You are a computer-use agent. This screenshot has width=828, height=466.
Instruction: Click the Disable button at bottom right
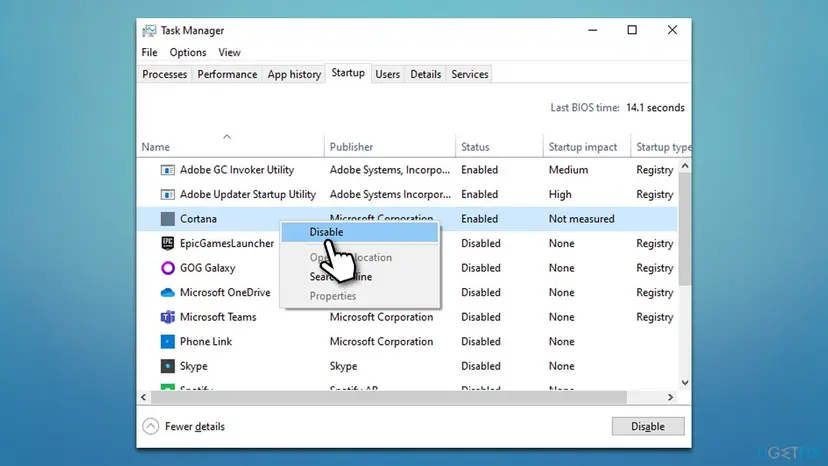[648, 426]
